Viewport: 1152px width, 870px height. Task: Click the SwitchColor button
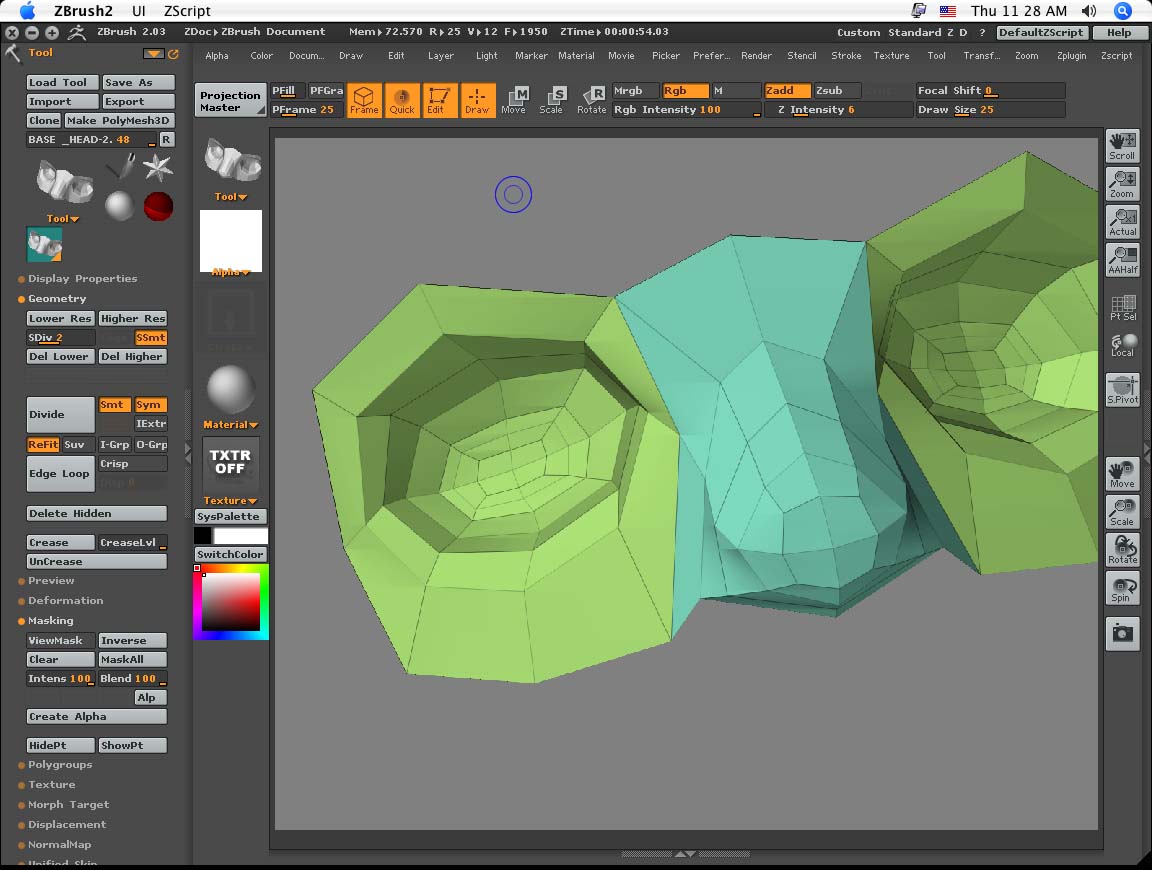point(231,555)
